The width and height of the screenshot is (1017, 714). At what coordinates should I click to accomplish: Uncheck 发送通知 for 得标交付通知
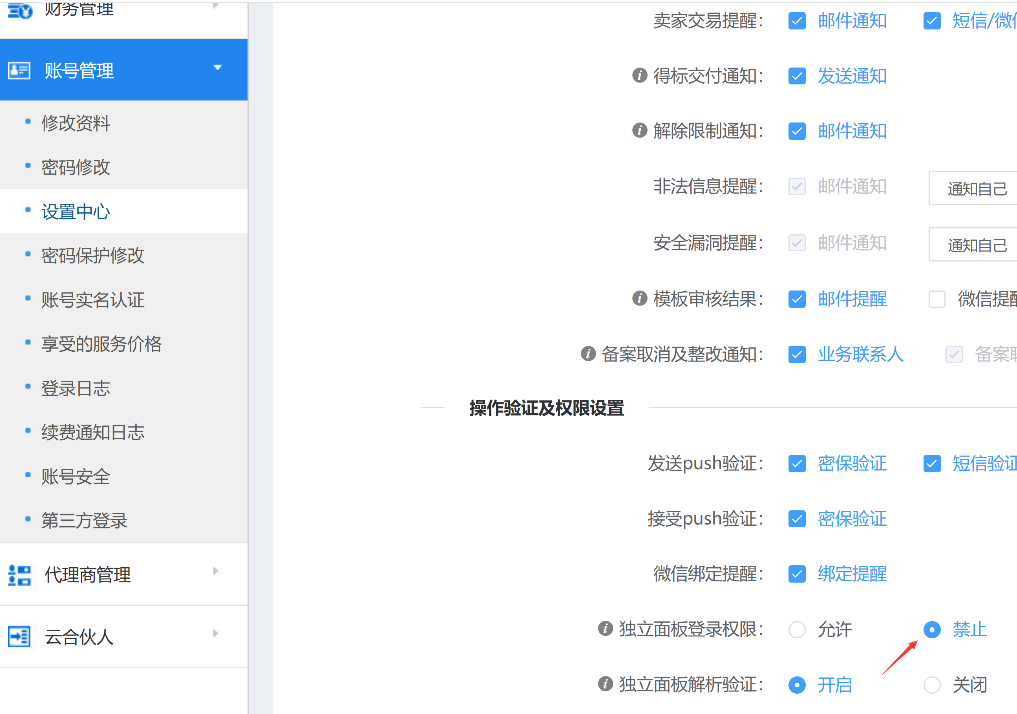(797, 77)
